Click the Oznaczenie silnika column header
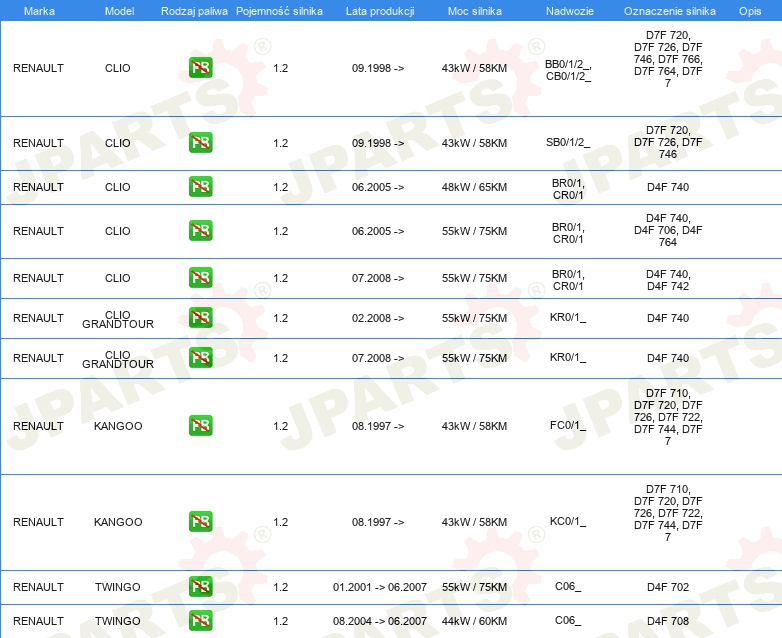 tap(670, 11)
